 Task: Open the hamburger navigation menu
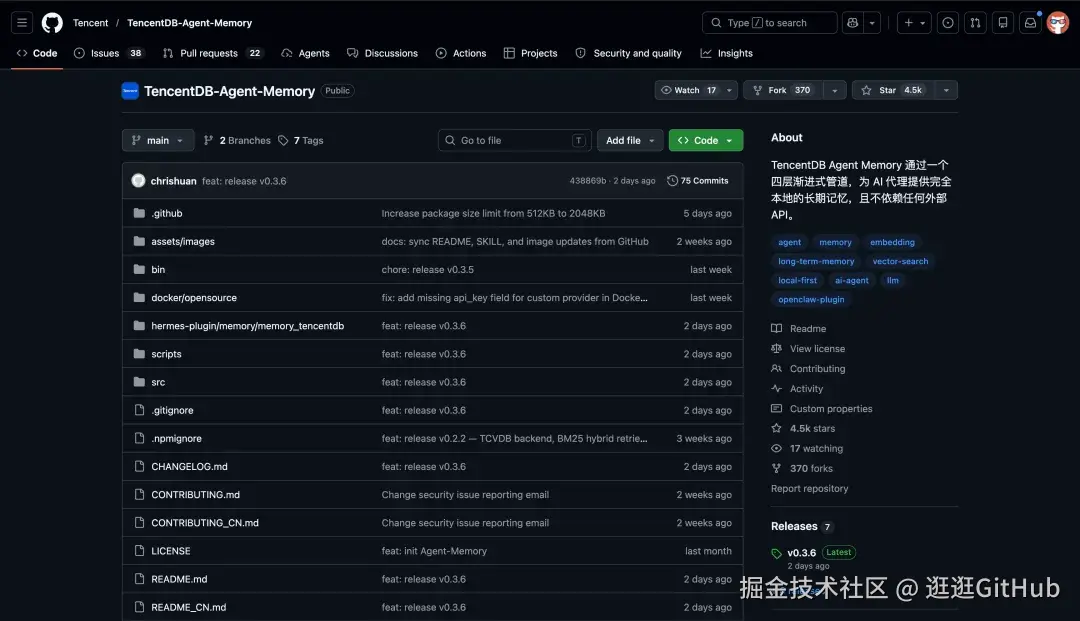click(x=22, y=23)
